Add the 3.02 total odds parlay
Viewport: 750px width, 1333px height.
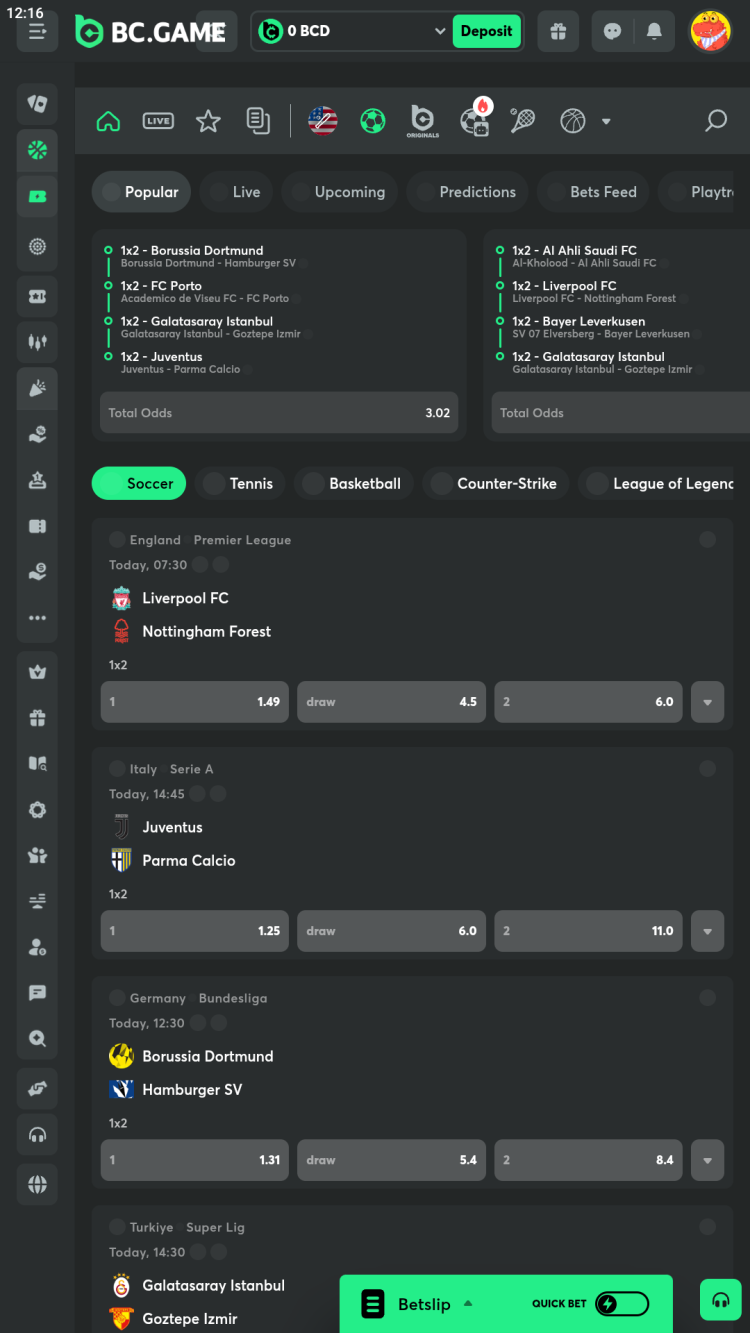click(x=279, y=413)
